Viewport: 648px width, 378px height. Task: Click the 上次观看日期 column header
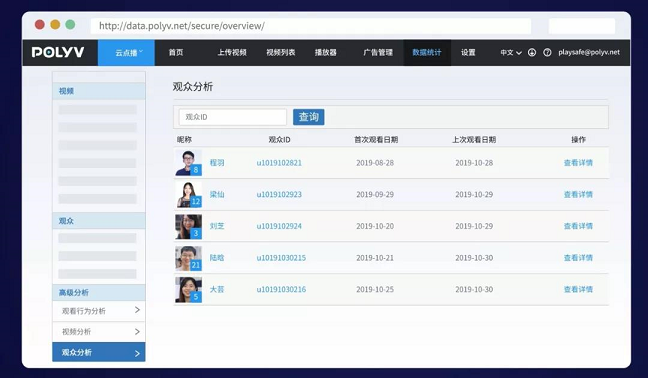coord(474,140)
